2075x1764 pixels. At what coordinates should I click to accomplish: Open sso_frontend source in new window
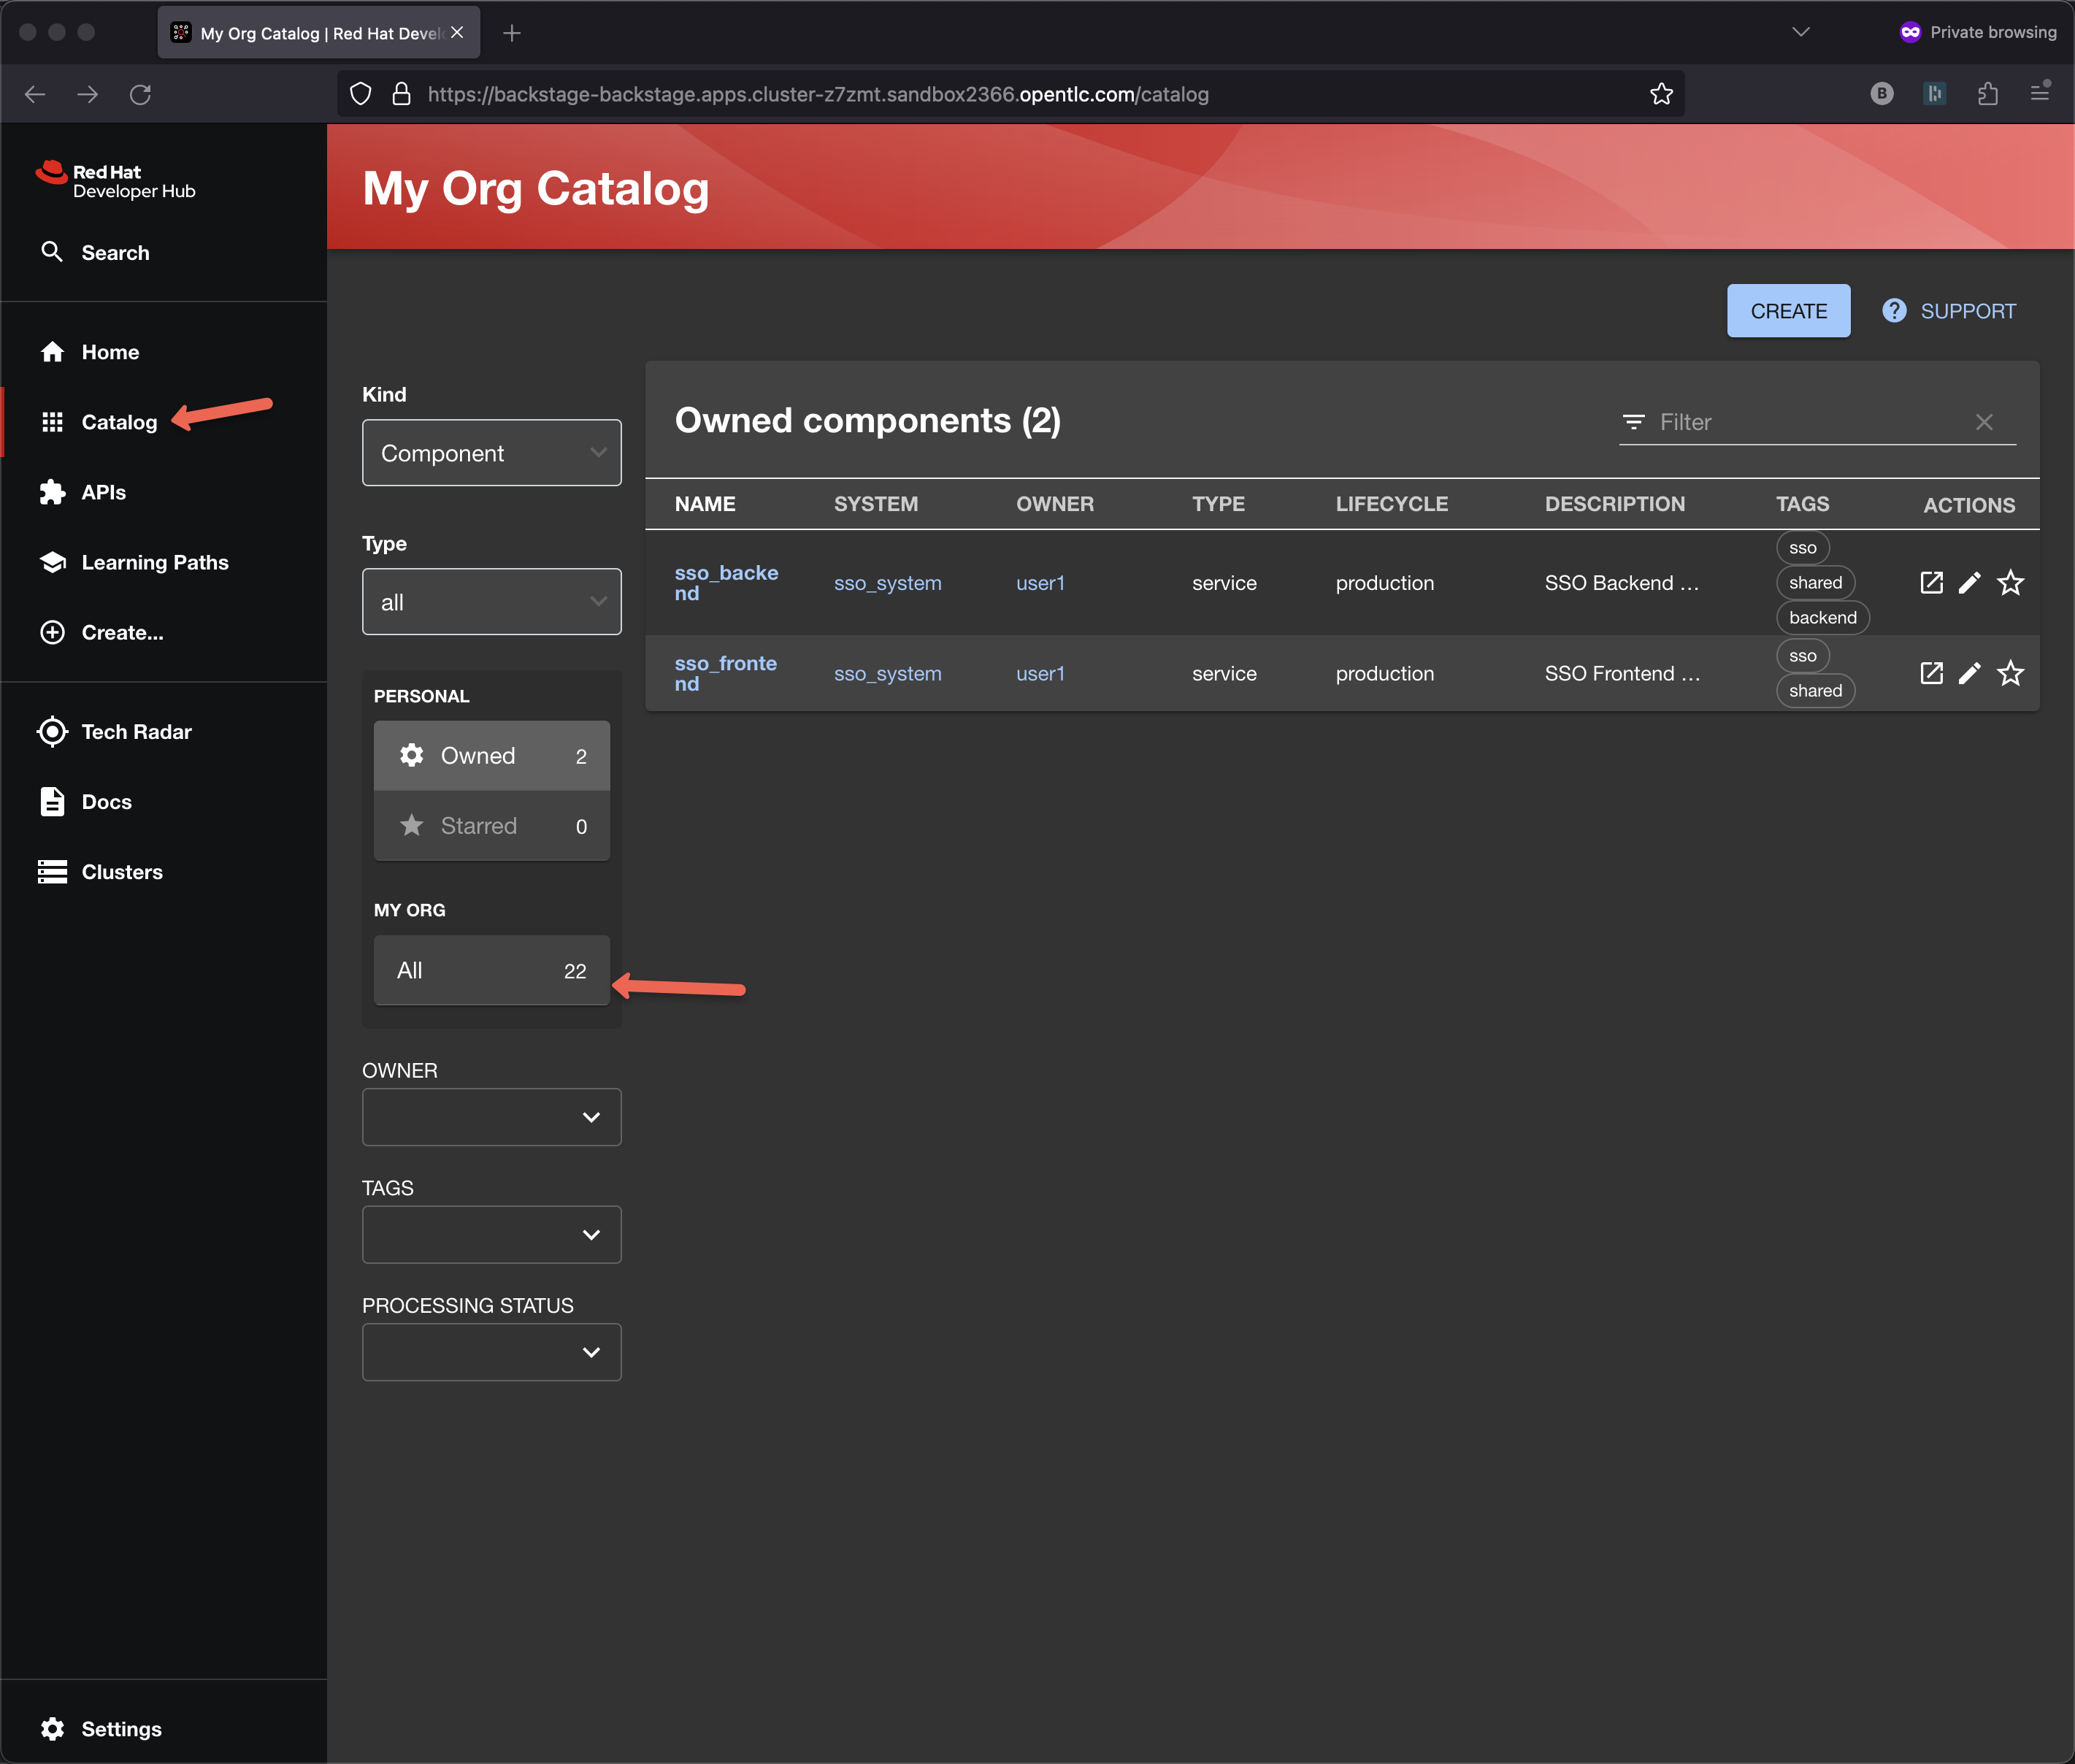point(1931,674)
